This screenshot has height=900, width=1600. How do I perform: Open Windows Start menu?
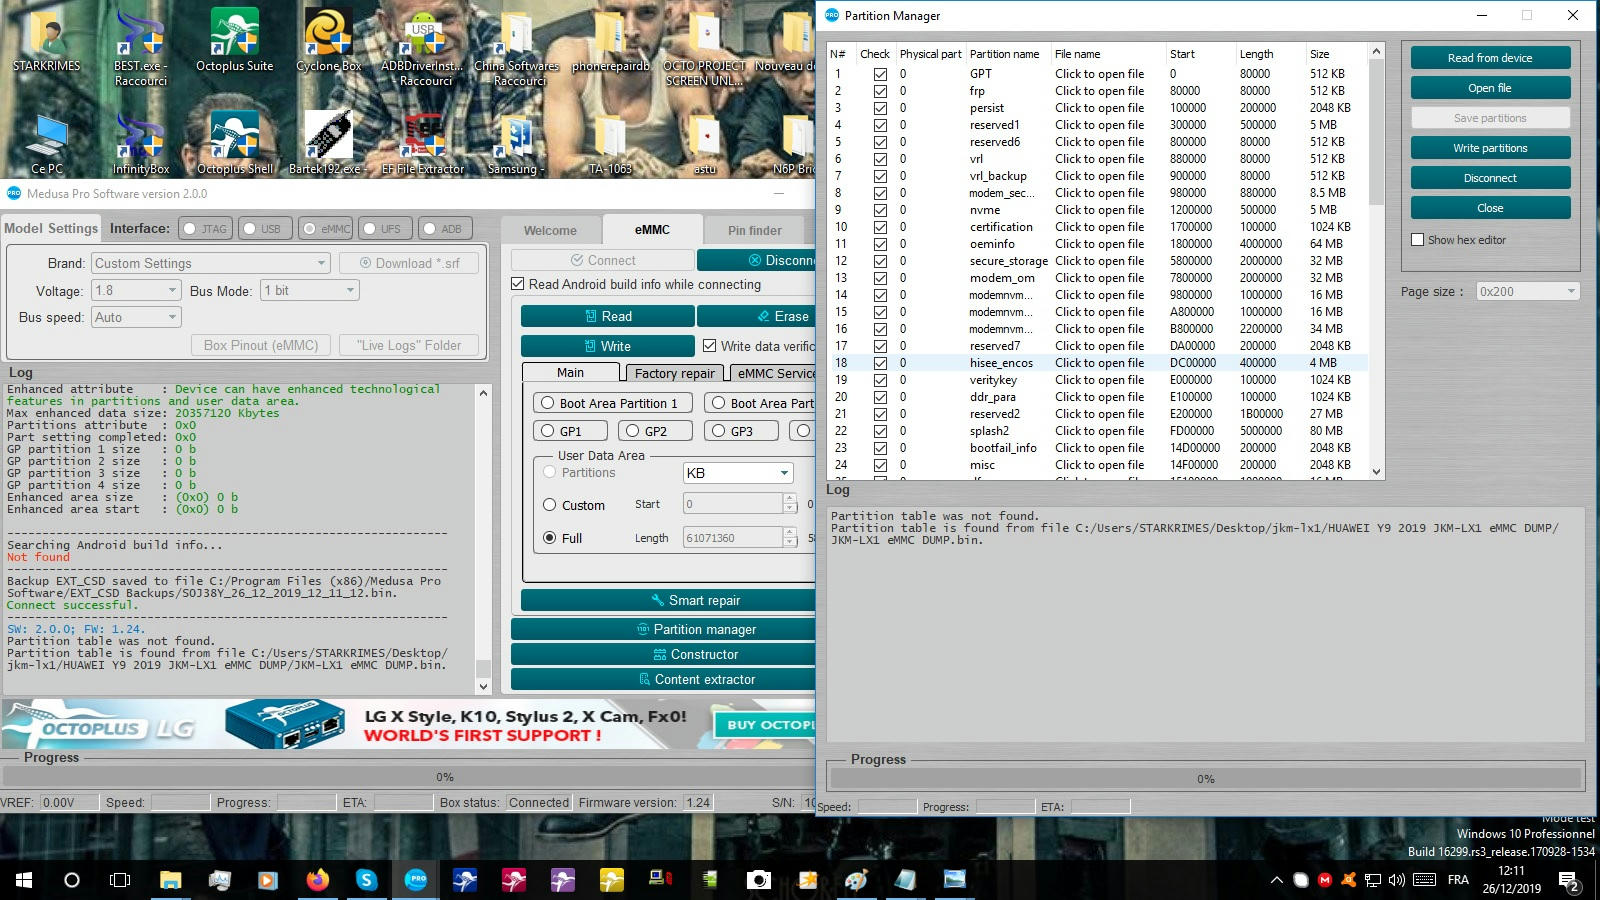click(x=24, y=880)
